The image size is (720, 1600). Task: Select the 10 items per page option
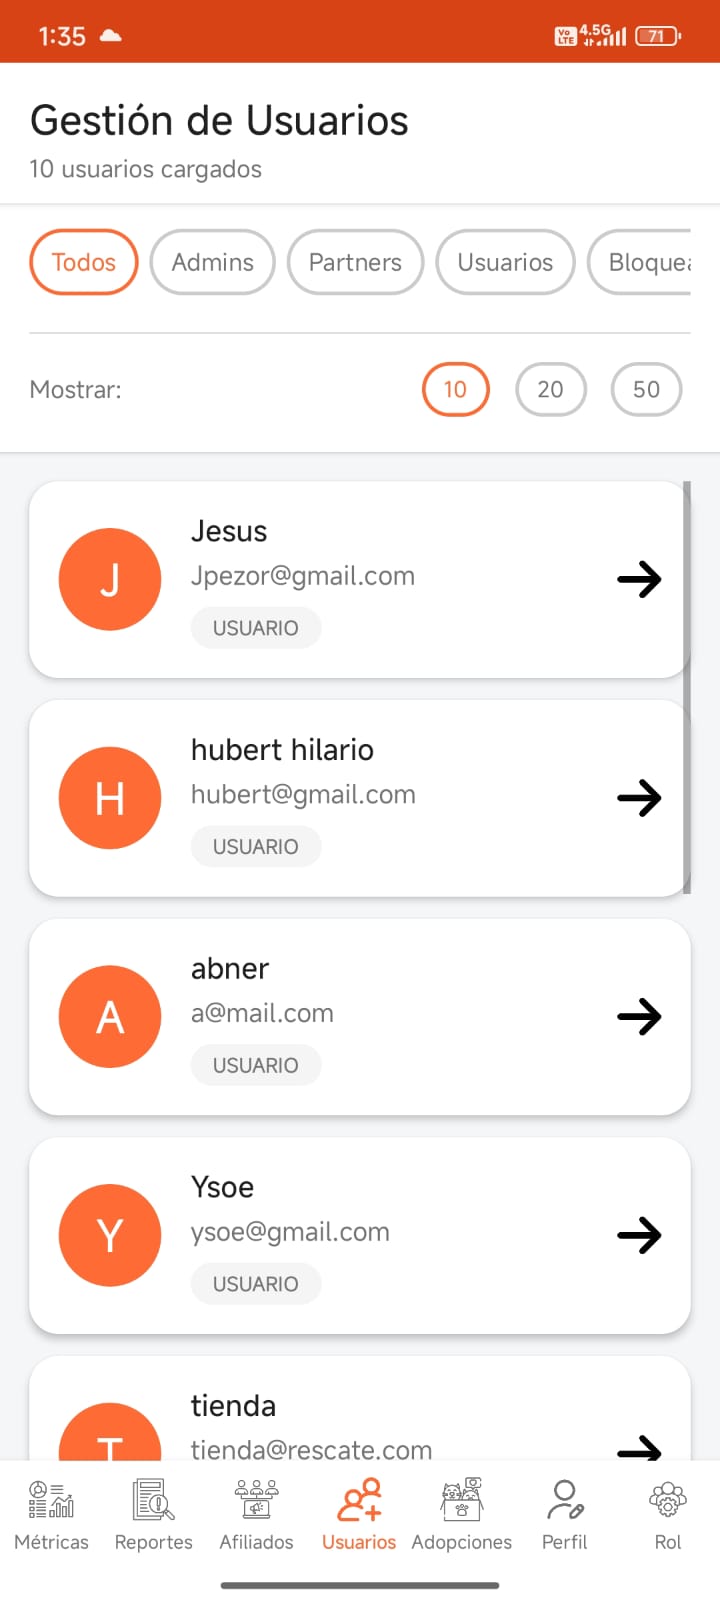[456, 389]
